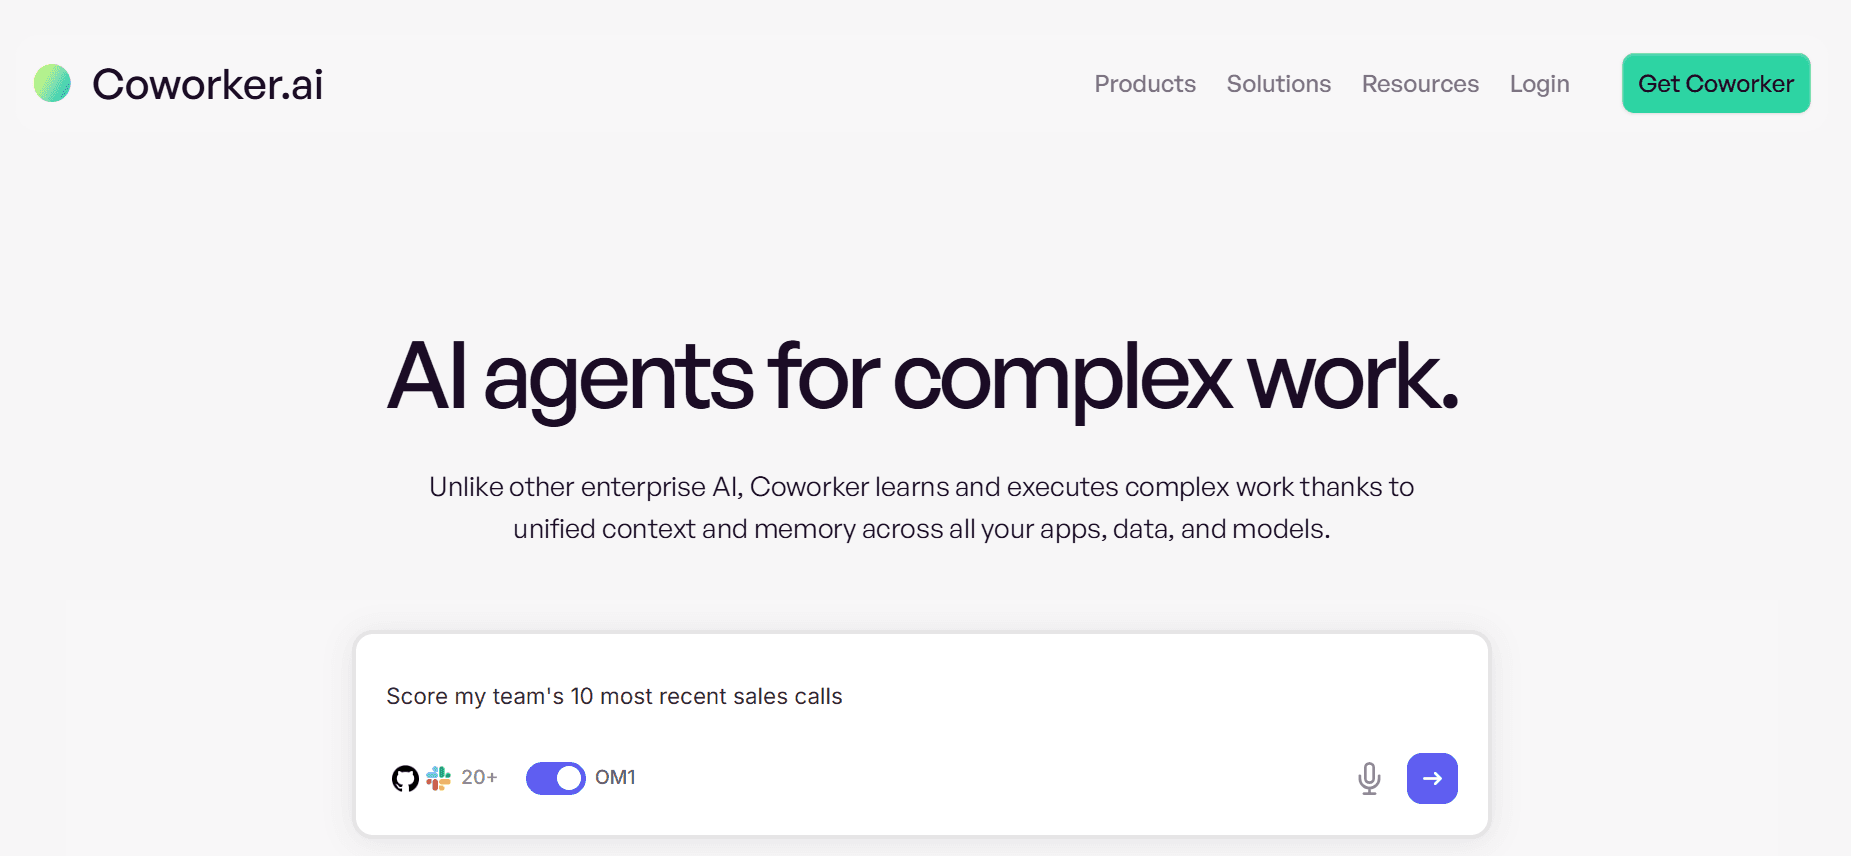
Task: Click the green Coworker.ai logo orb
Action: (x=52, y=83)
